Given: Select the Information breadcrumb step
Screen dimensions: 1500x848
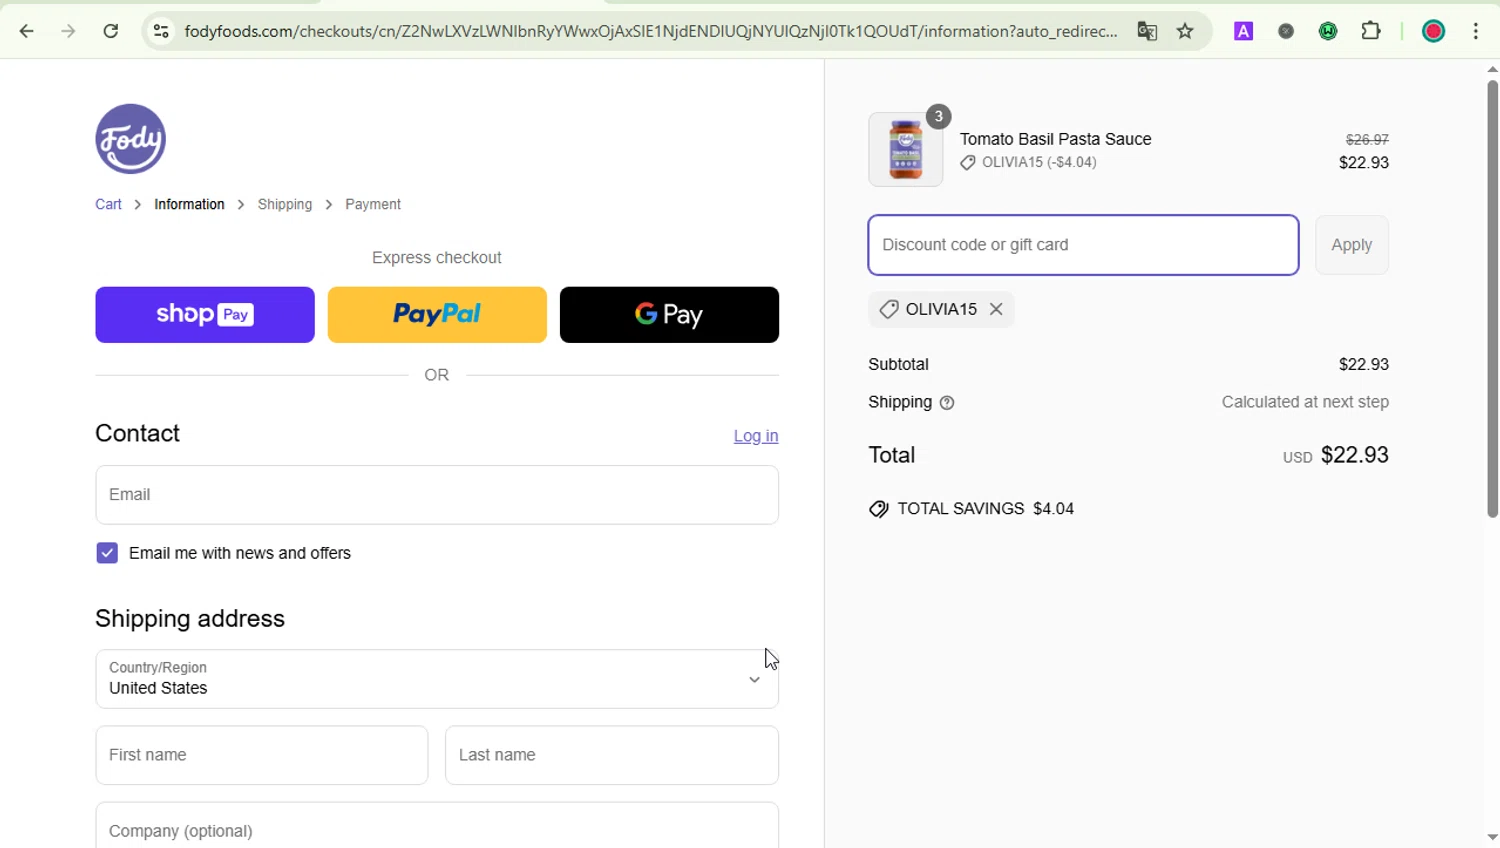Looking at the screenshot, I should (189, 204).
